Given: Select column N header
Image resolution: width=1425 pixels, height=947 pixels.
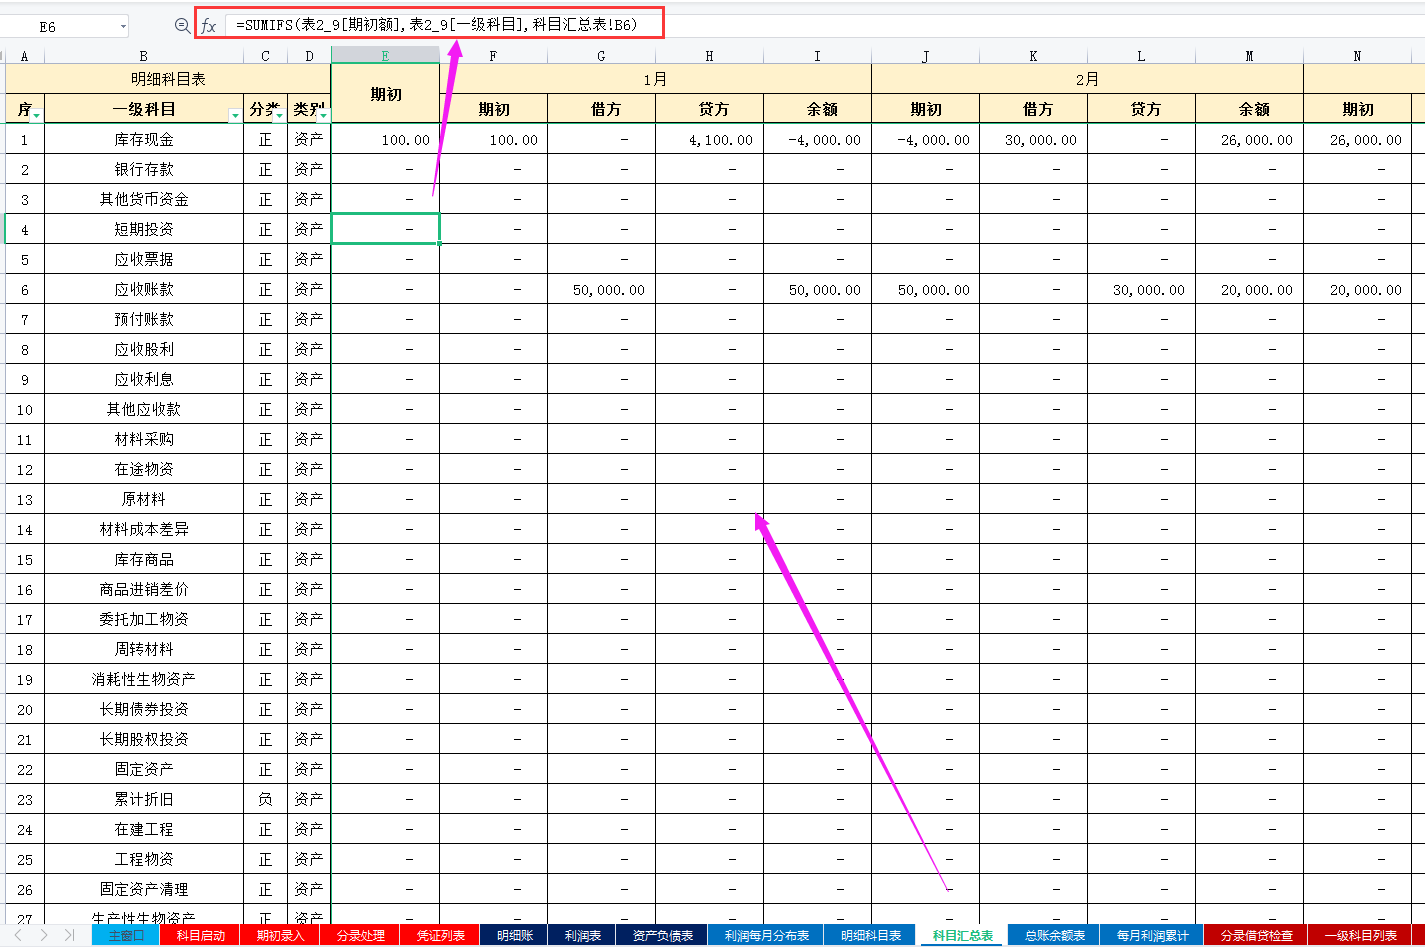Looking at the screenshot, I should coord(1357,55).
